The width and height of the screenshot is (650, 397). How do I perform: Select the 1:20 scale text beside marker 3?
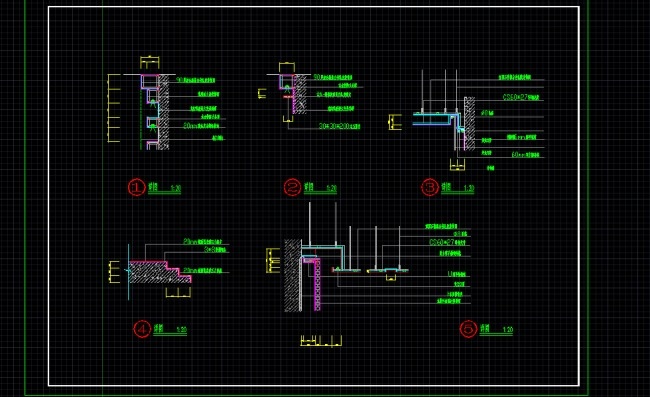click(468, 188)
